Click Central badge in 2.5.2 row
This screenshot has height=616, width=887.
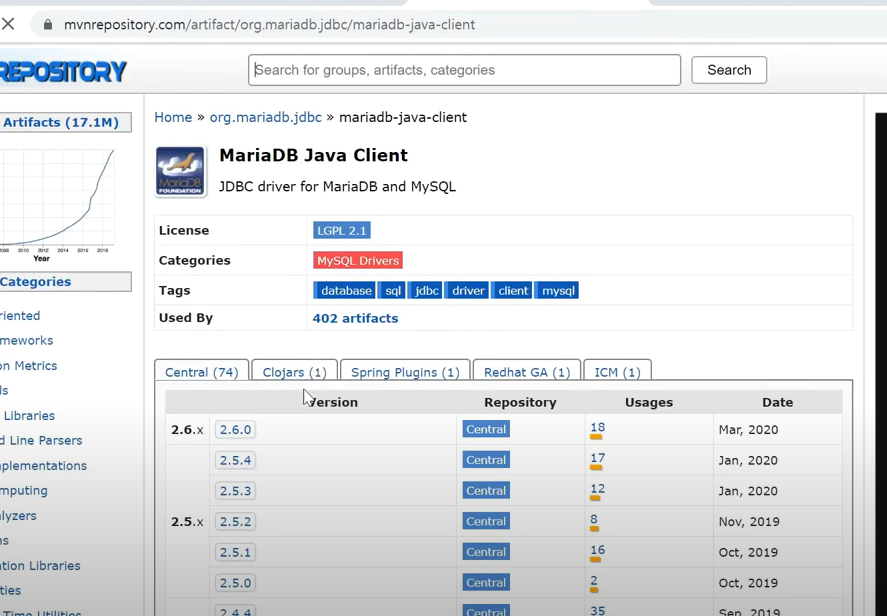pos(486,520)
